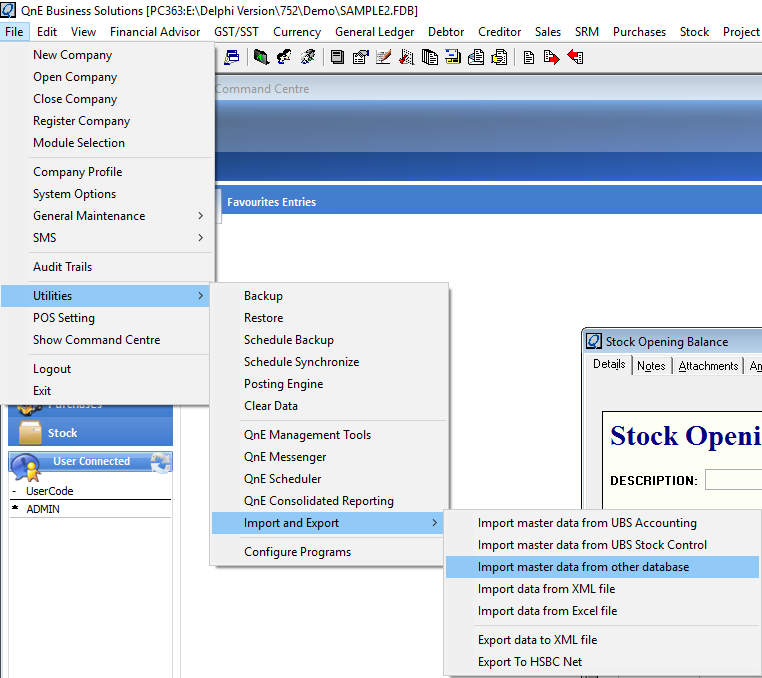
Task: Open the General Ledger menu
Action: click(375, 32)
